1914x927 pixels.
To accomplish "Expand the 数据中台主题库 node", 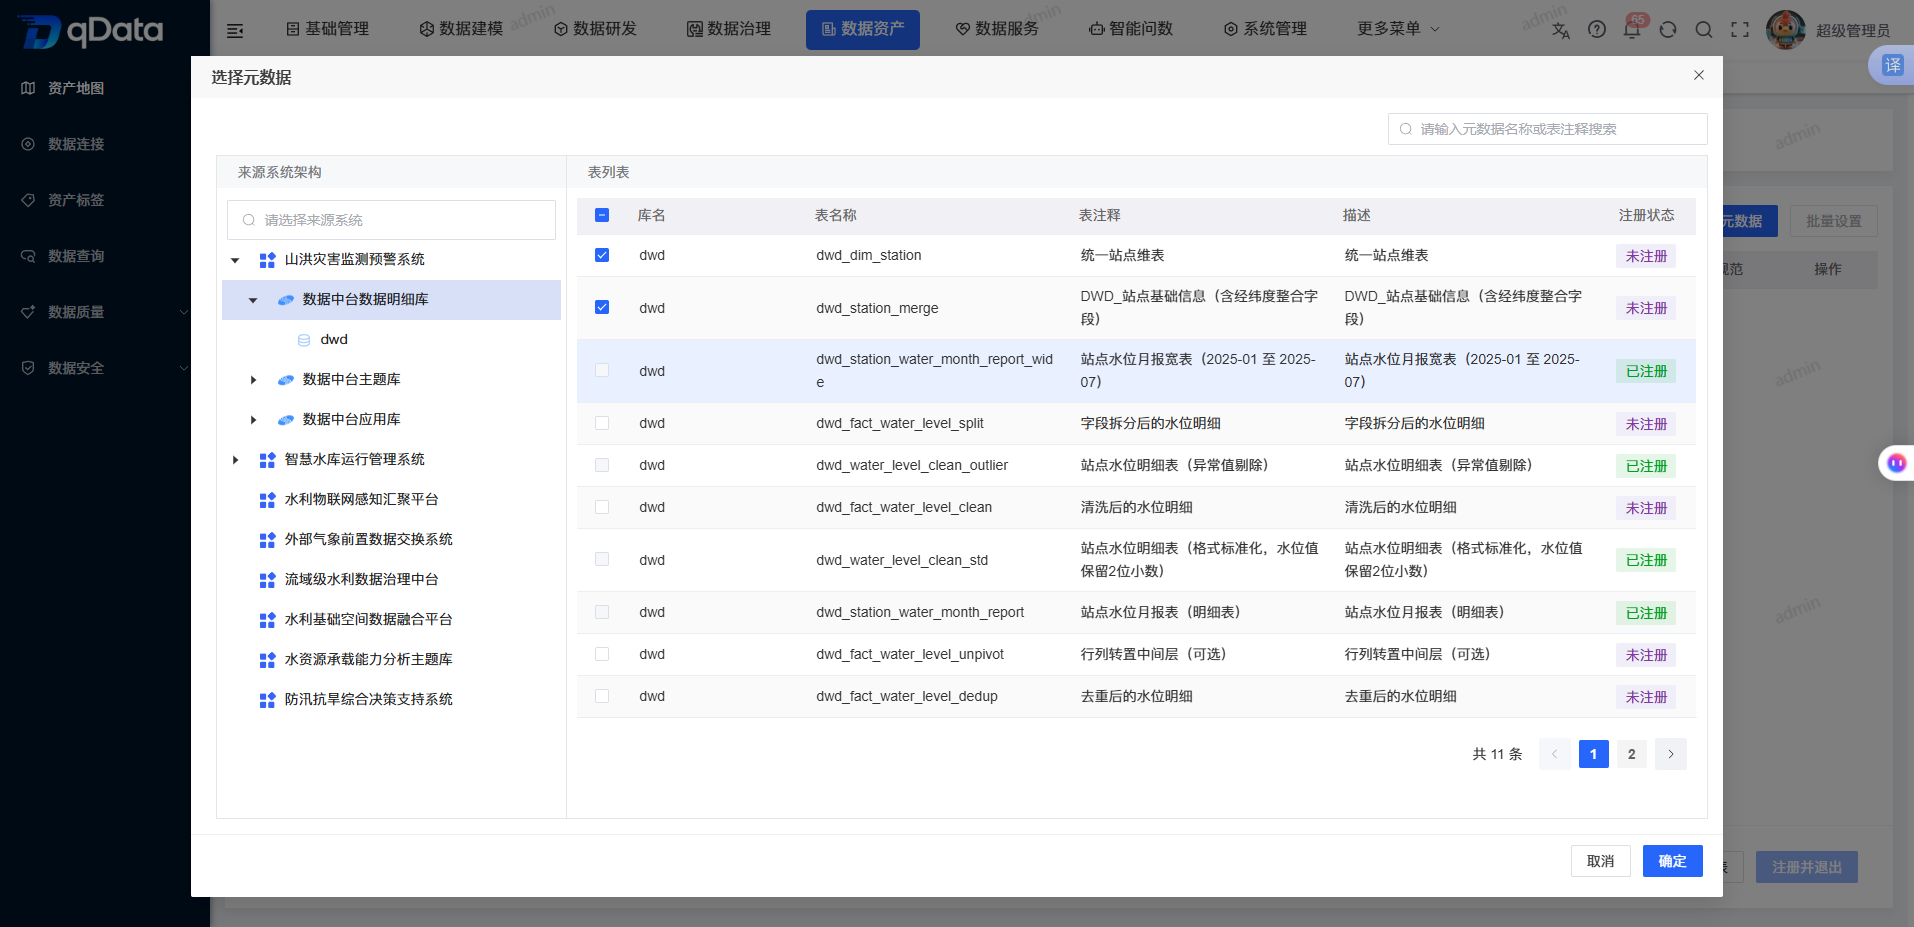I will click(253, 380).
